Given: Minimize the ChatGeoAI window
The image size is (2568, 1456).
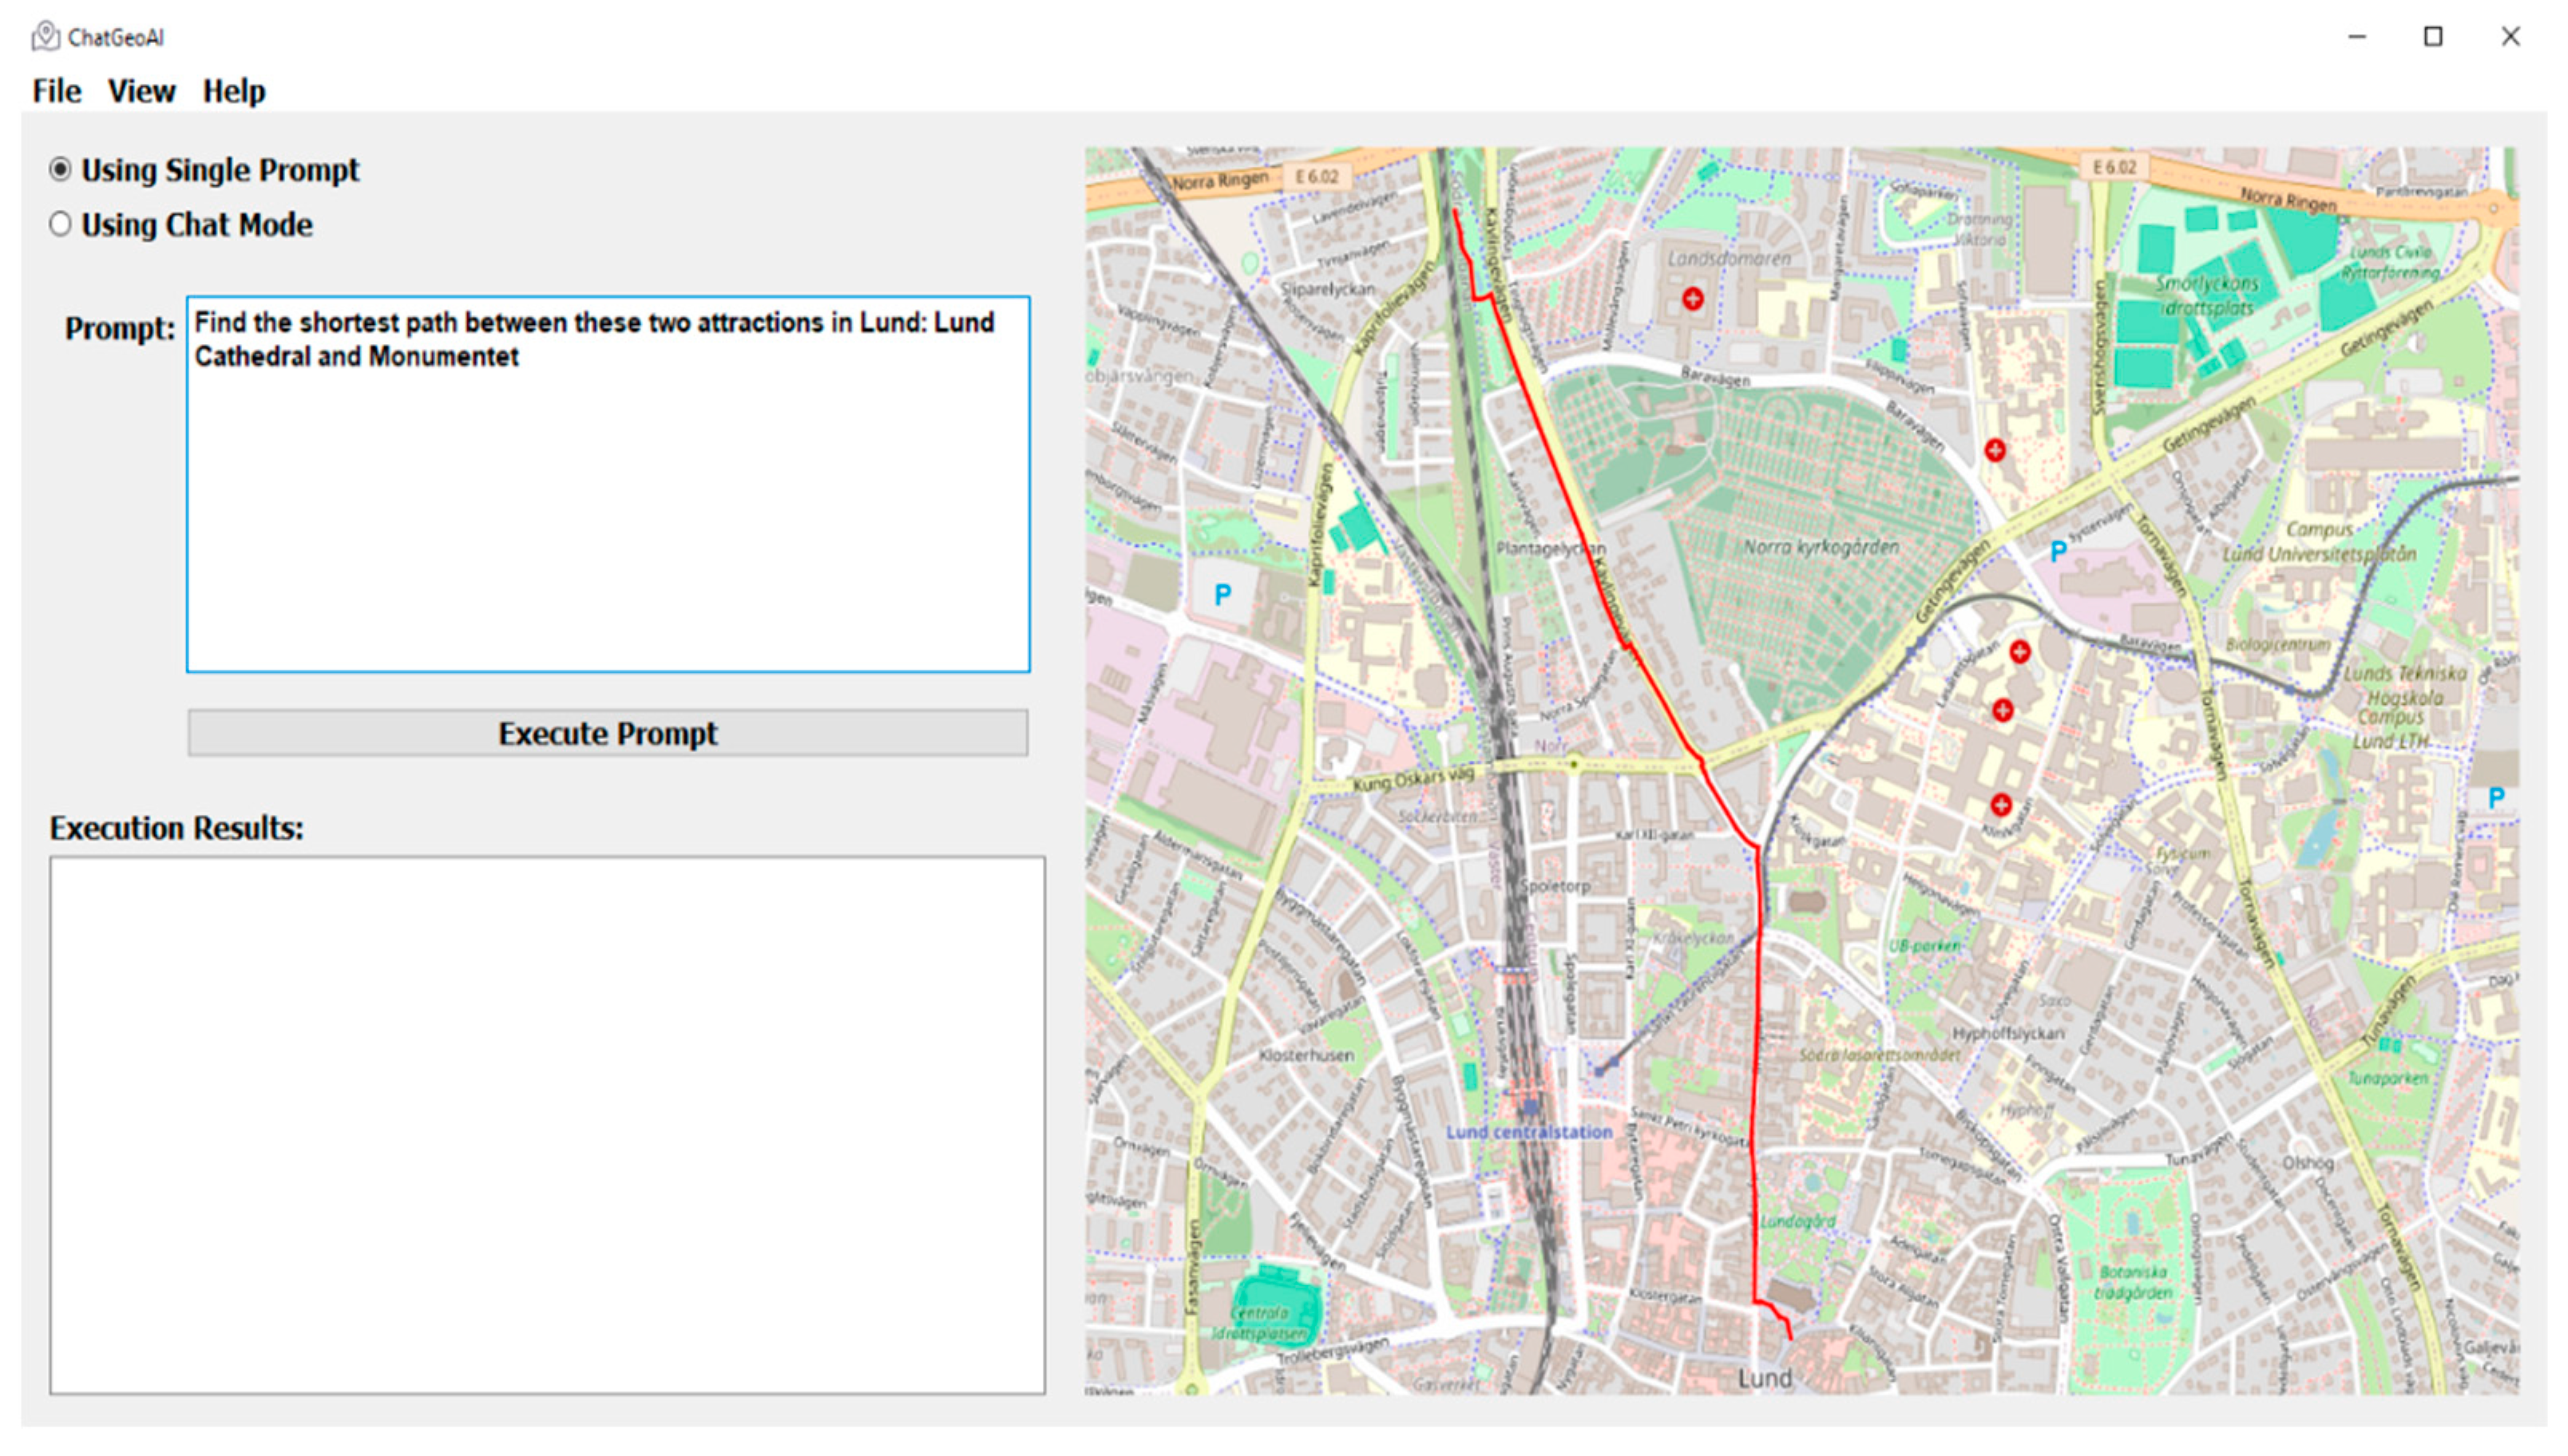Looking at the screenshot, I should tap(2357, 37).
